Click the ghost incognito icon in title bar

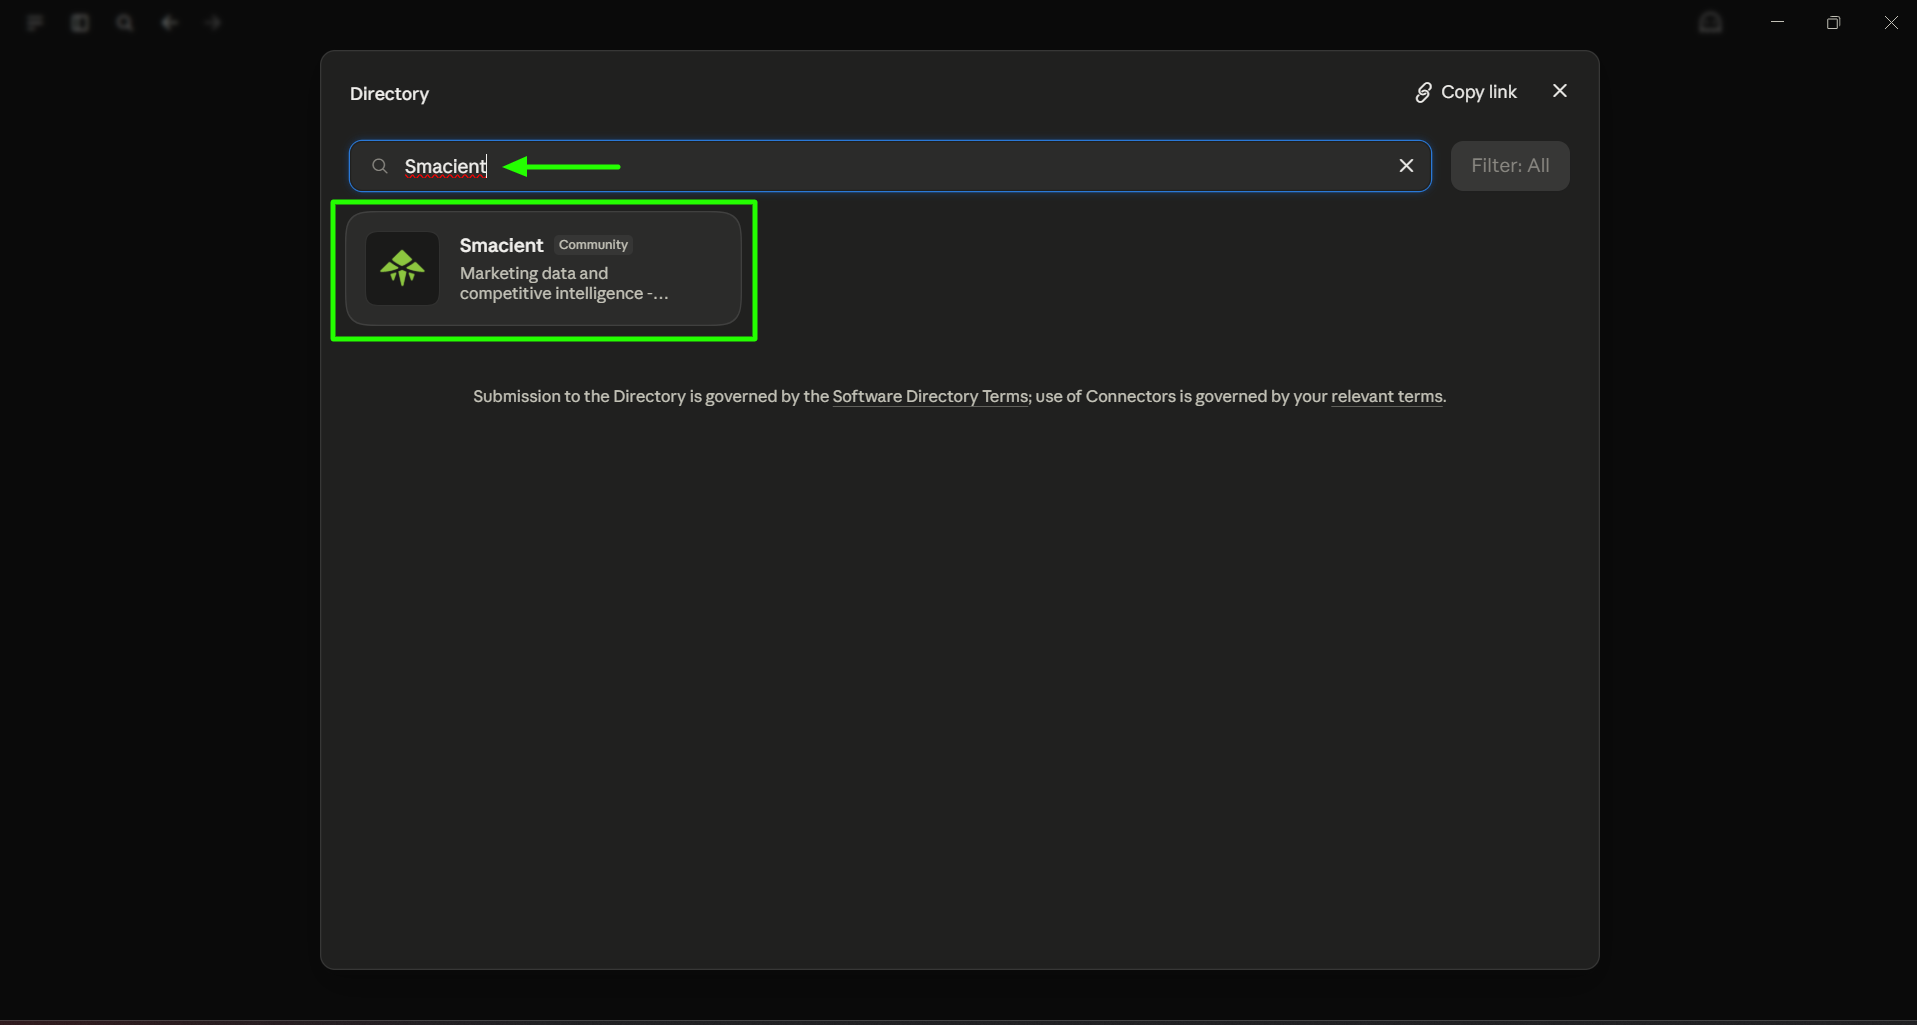click(x=1711, y=22)
